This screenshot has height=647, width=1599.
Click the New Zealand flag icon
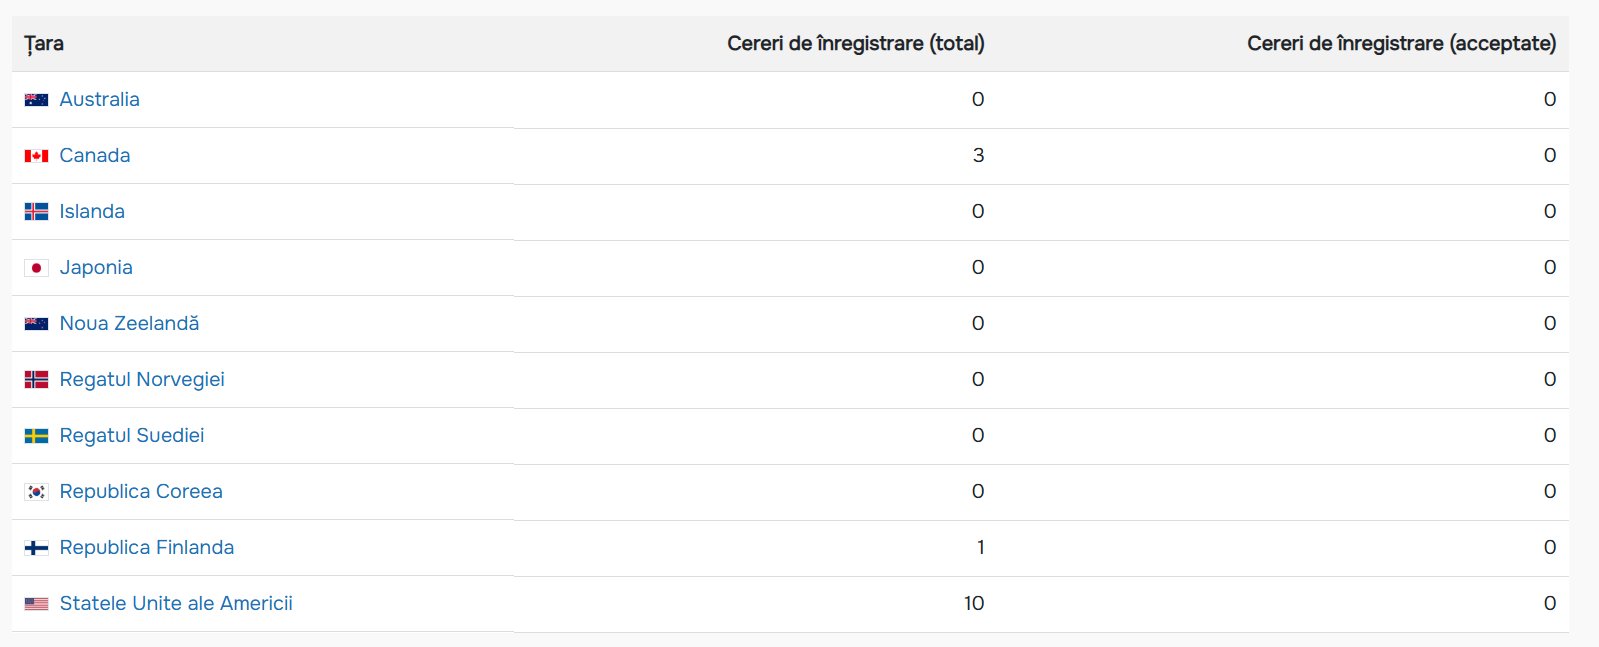coord(36,324)
